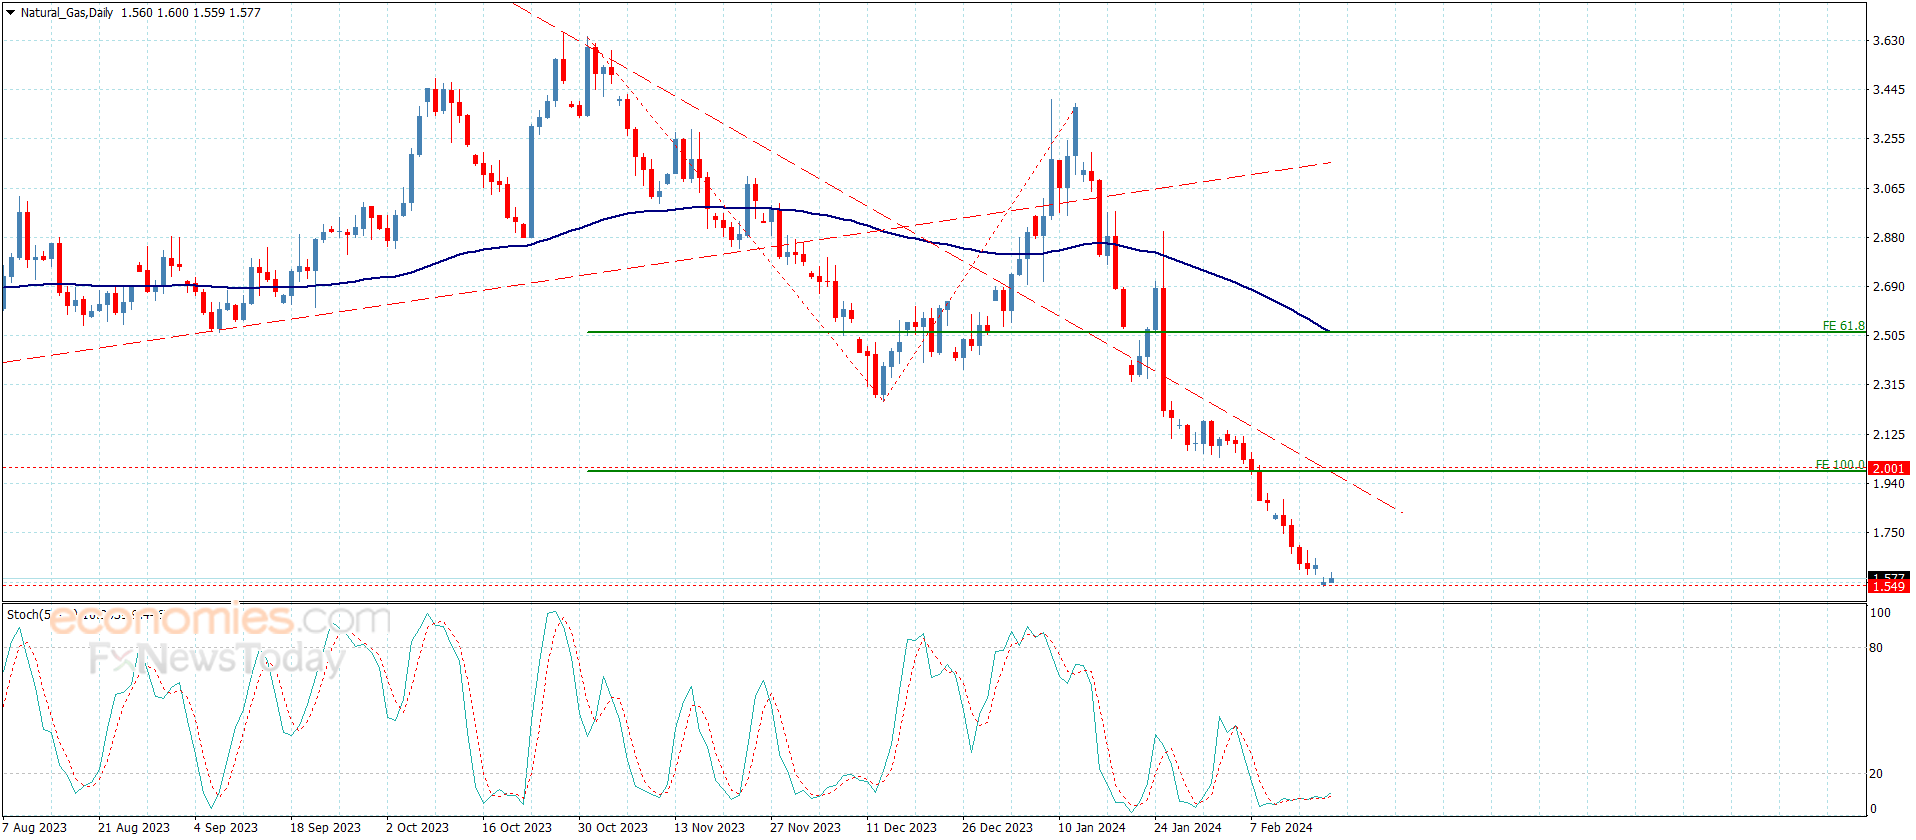Click the Stoch indicator label
1916x840 pixels.
pyautogui.click(x=28, y=614)
